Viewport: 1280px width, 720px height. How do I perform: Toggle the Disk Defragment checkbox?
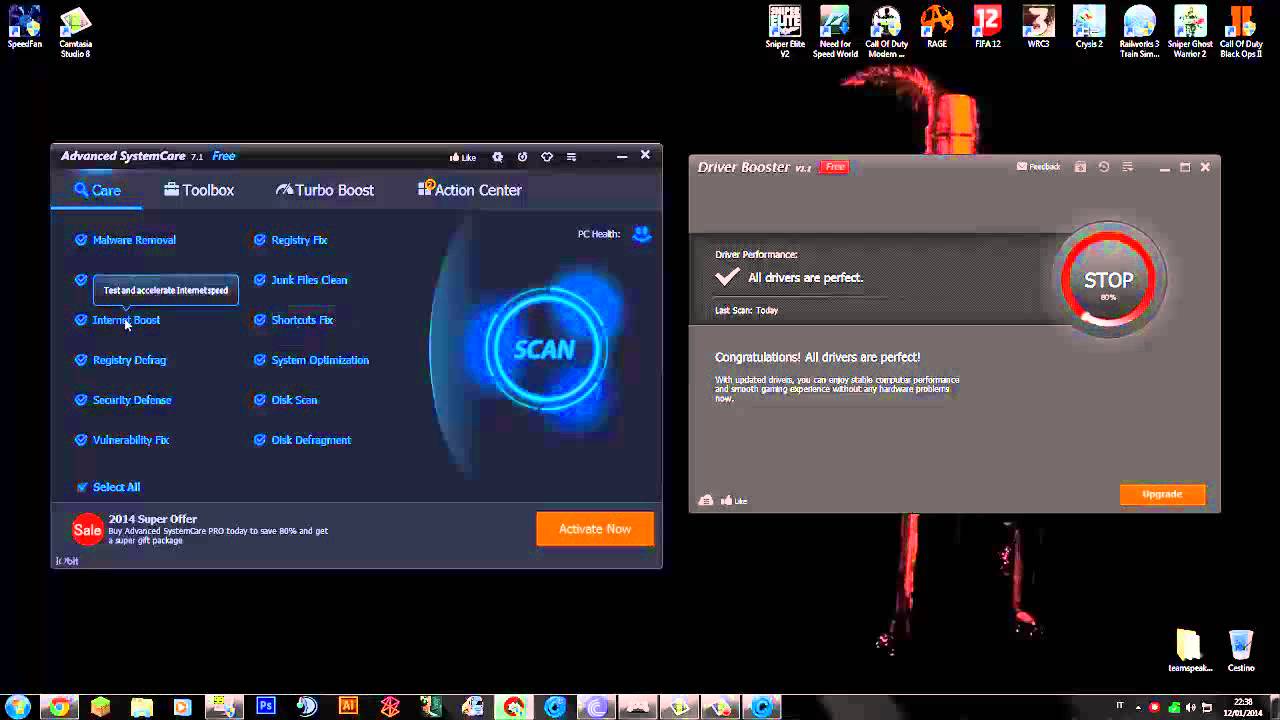[260, 440]
